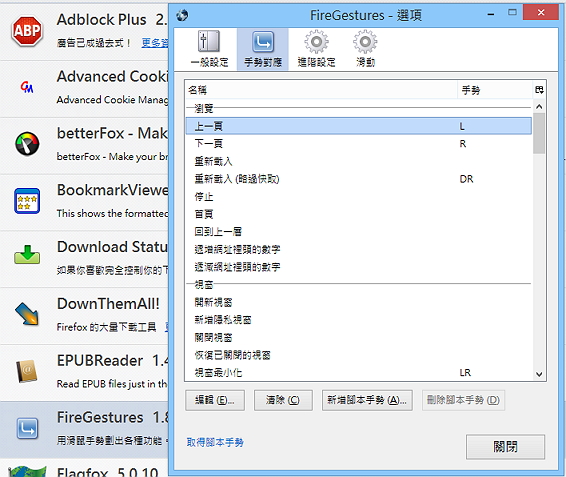Viewport: 566px width, 477px height.
Task: Click the Flagfox add-on title
Action: click(x=82, y=472)
